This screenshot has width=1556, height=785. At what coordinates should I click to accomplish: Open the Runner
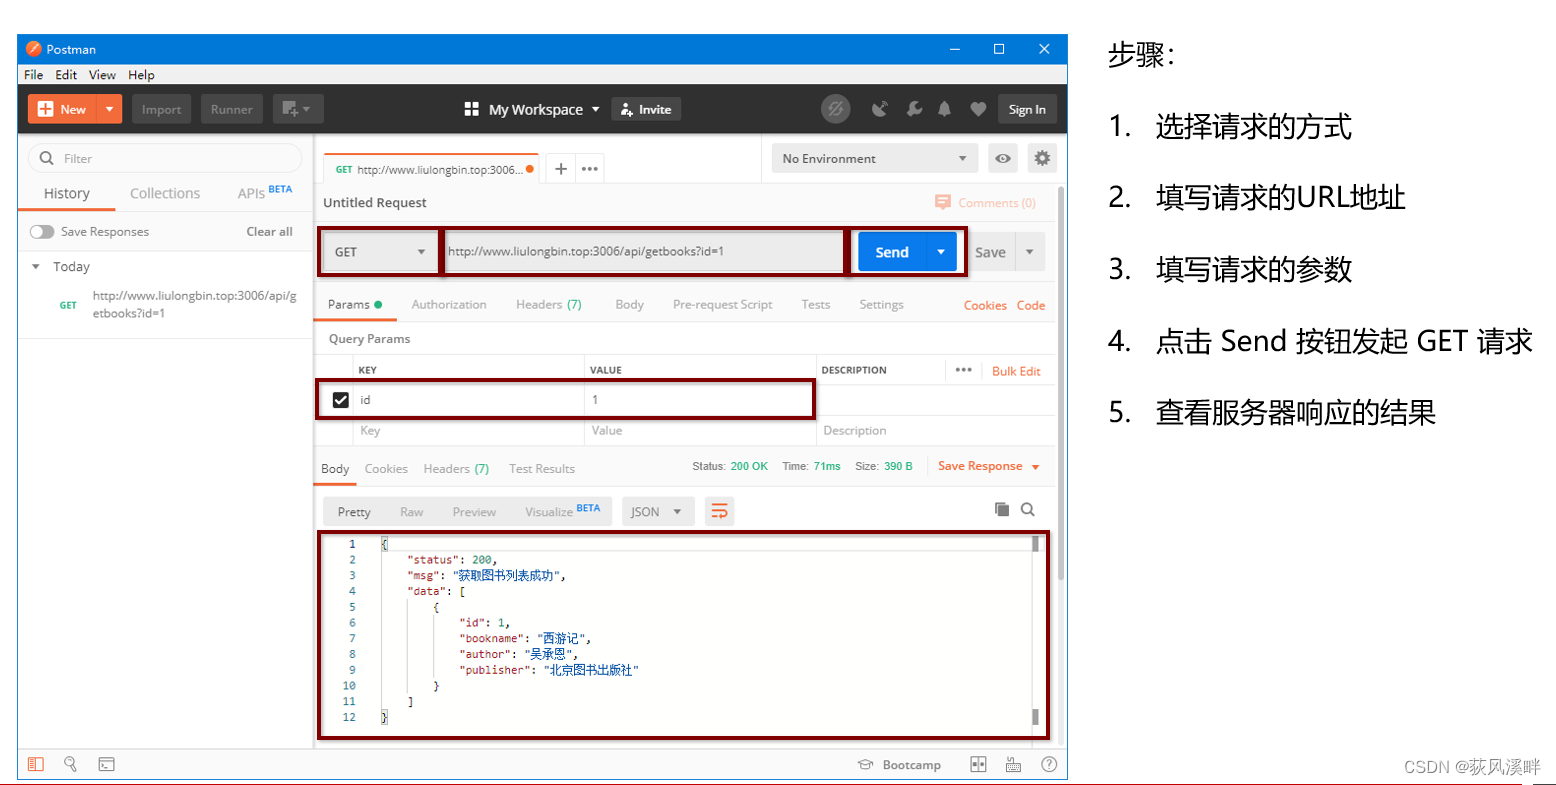pyautogui.click(x=232, y=109)
